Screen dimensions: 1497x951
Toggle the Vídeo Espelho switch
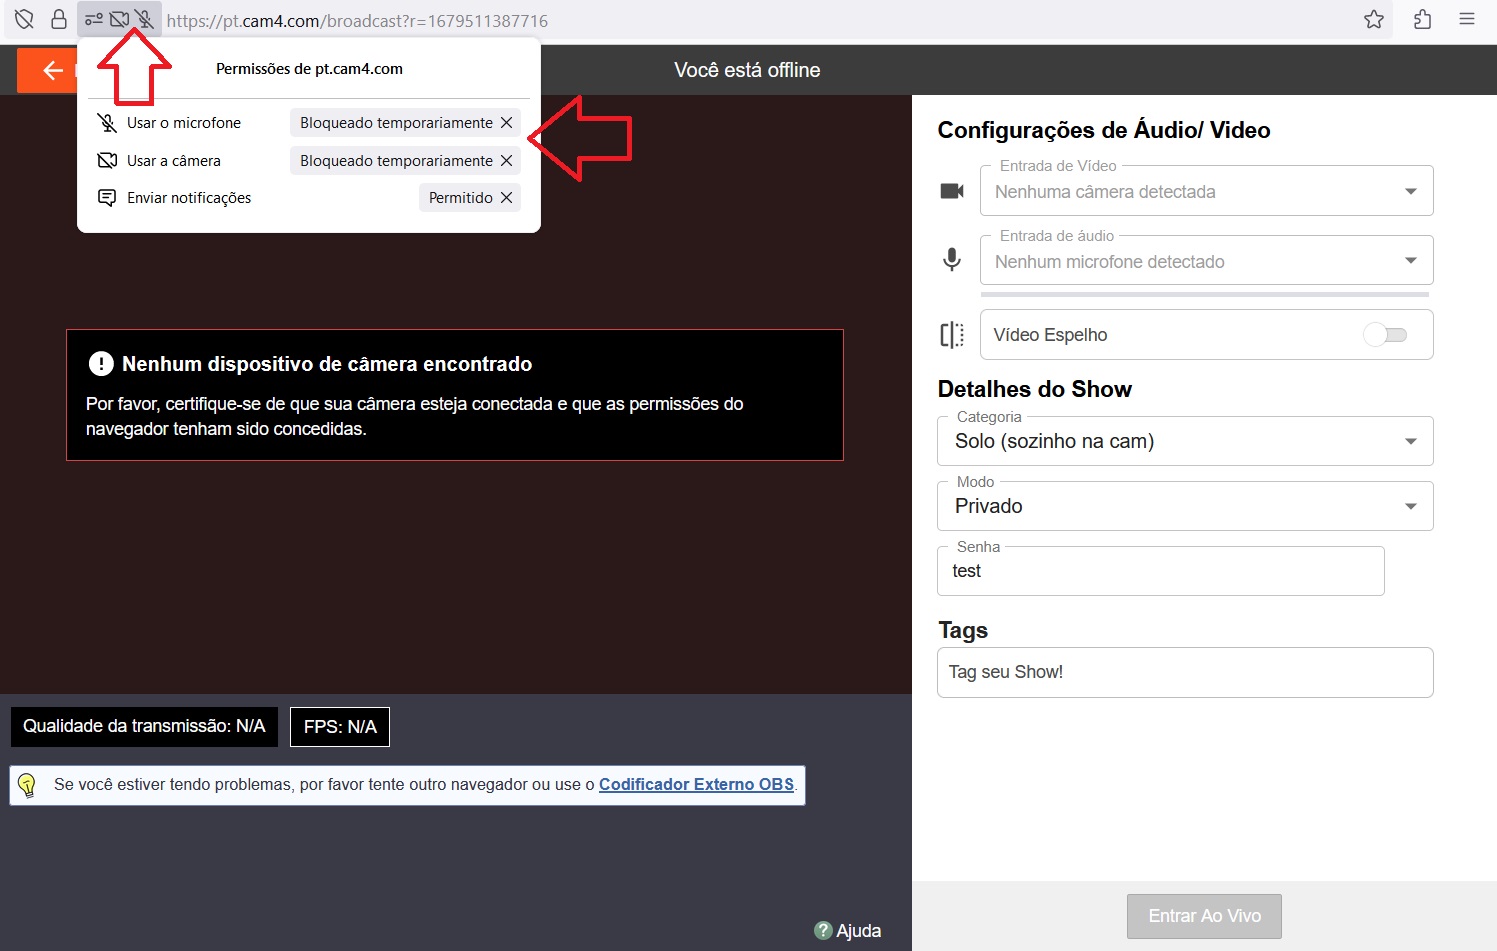(1385, 335)
